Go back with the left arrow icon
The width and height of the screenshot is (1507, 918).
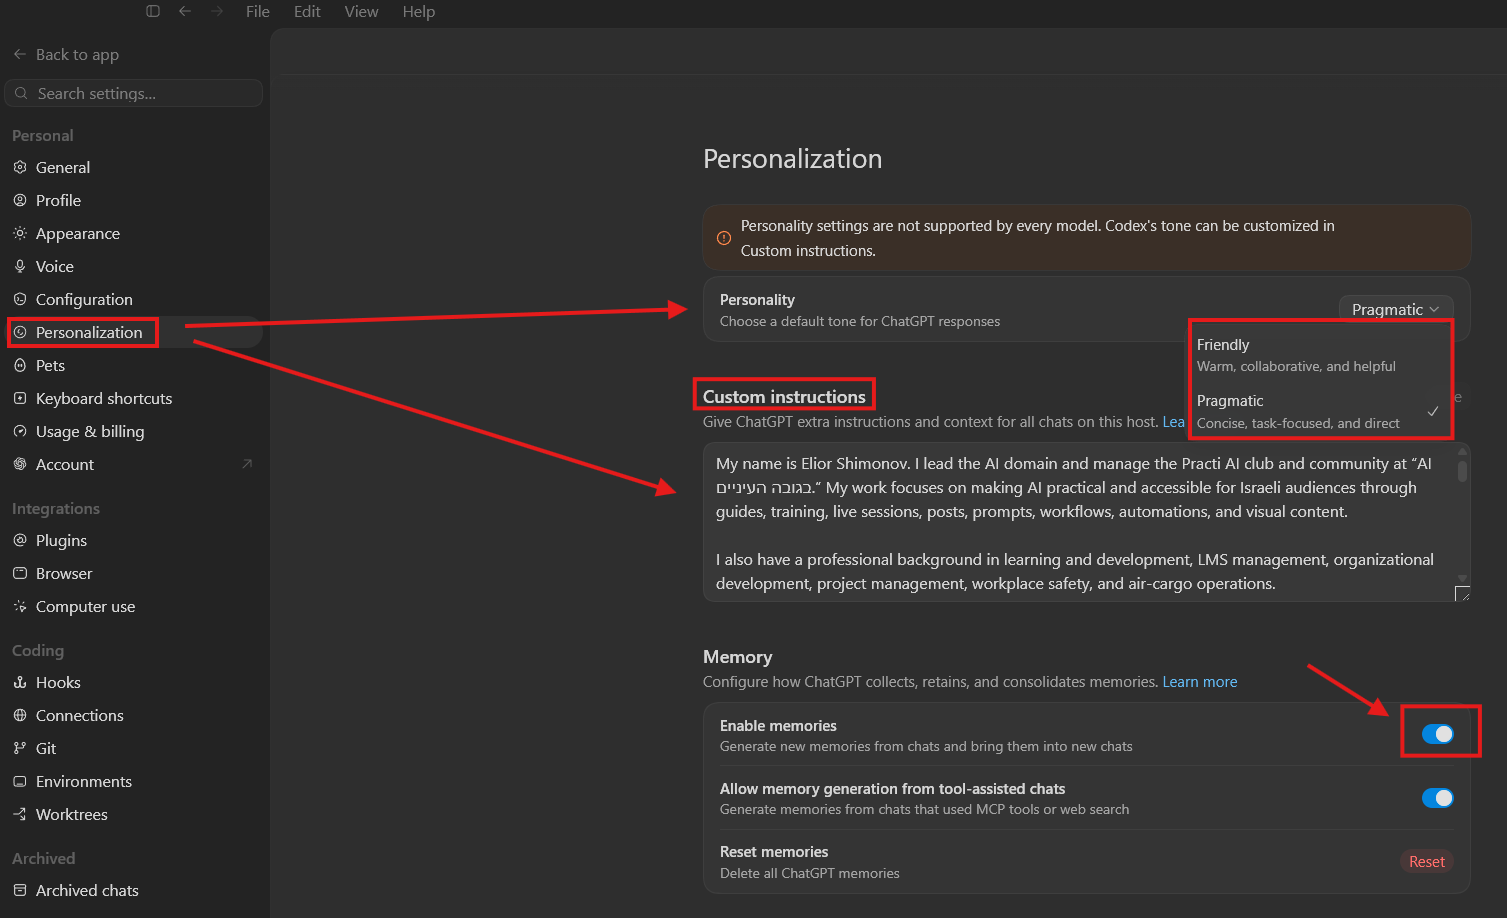pos(185,11)
